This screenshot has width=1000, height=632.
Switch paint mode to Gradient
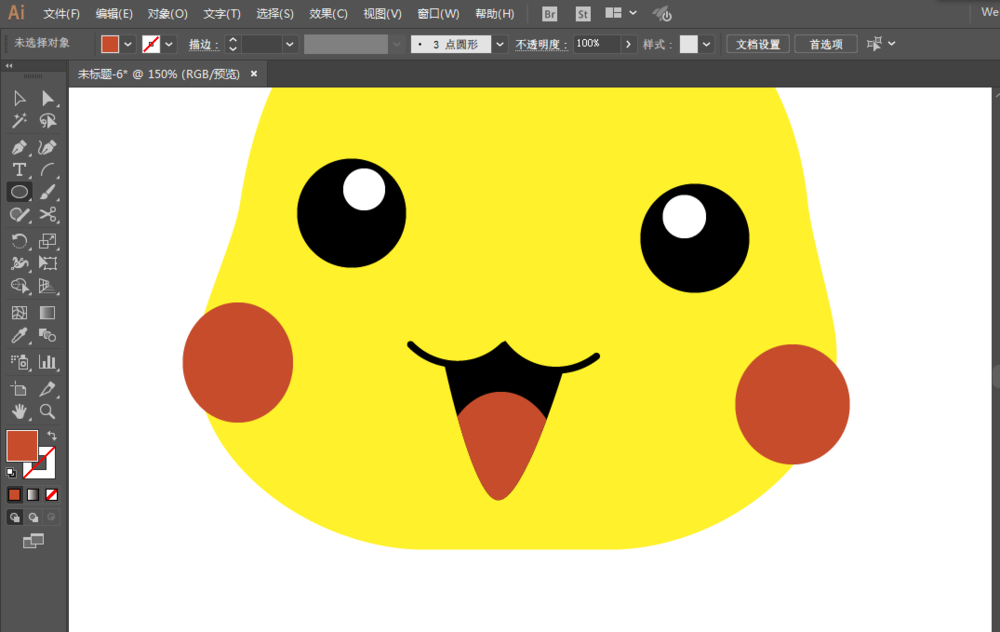click(33, 494)
